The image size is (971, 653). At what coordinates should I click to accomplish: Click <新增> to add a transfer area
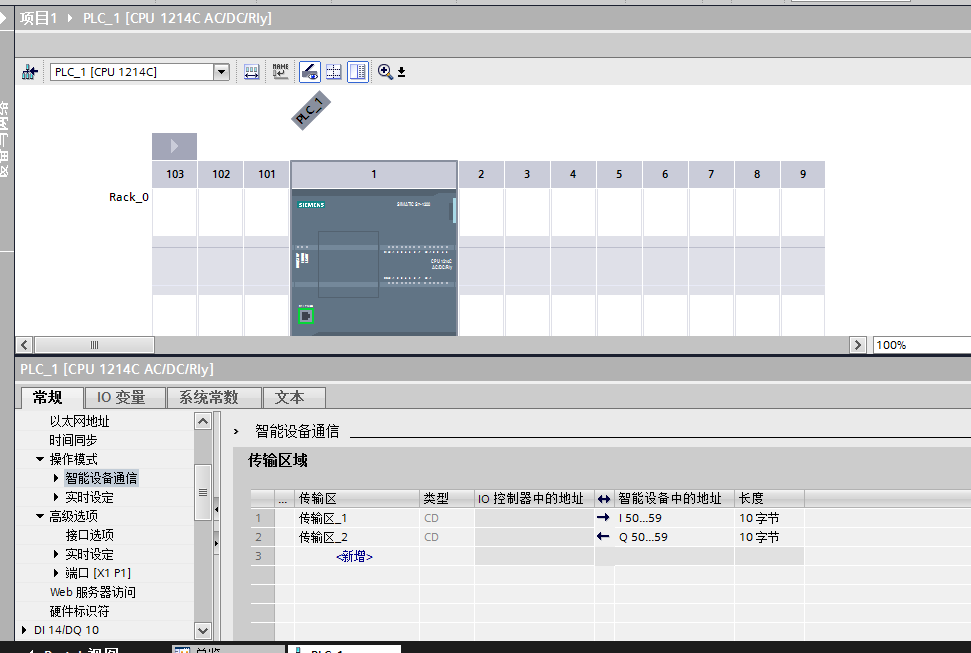point(354,556)
